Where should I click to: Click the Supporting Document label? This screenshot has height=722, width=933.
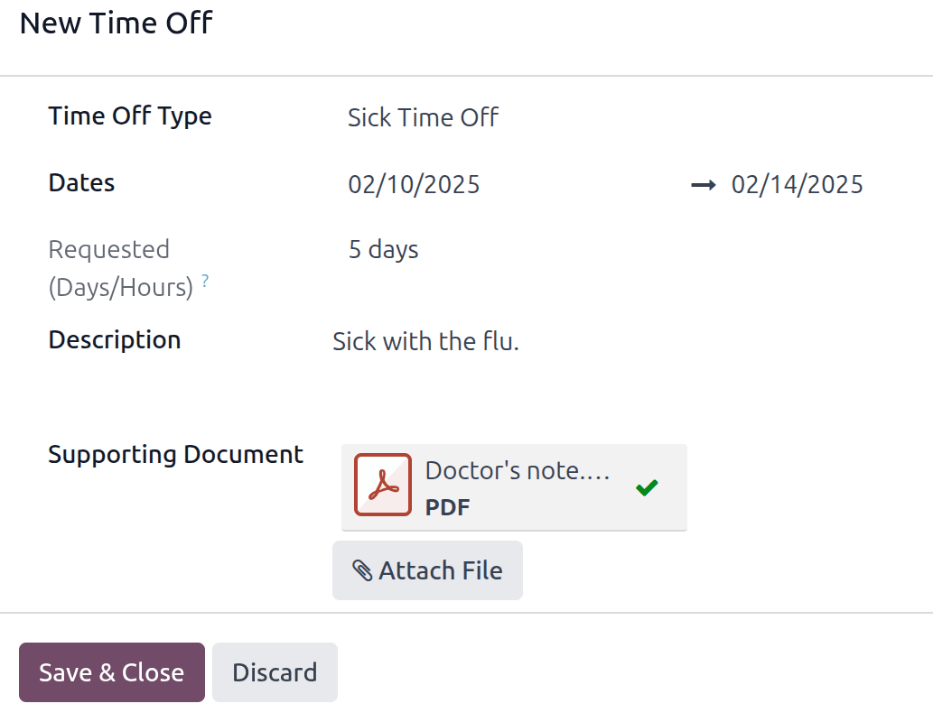(x=176, y=454)
